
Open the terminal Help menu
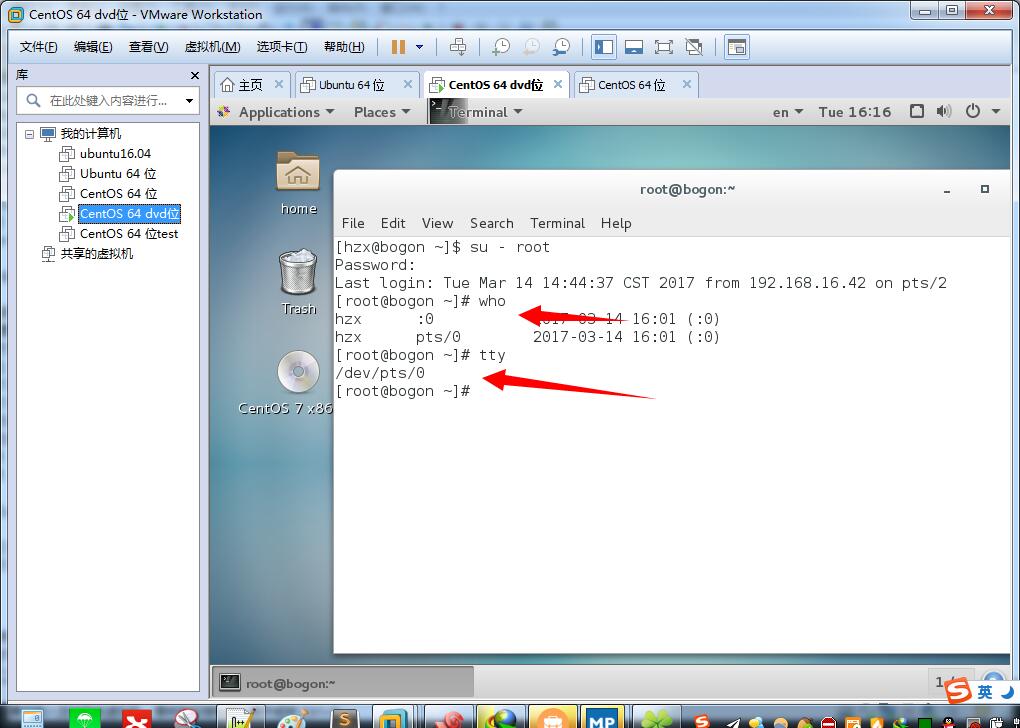(x=616, y=223)
